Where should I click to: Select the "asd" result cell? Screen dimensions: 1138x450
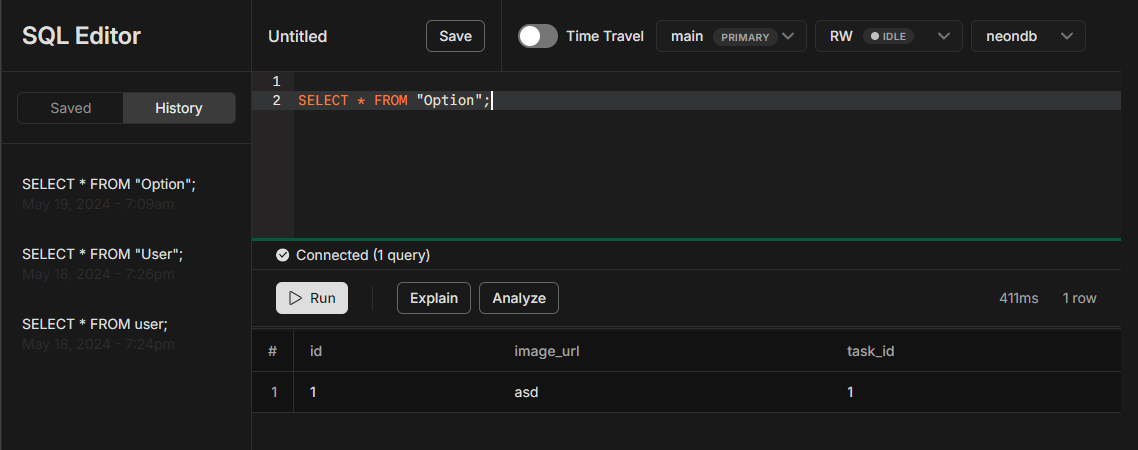click(526, 392)
